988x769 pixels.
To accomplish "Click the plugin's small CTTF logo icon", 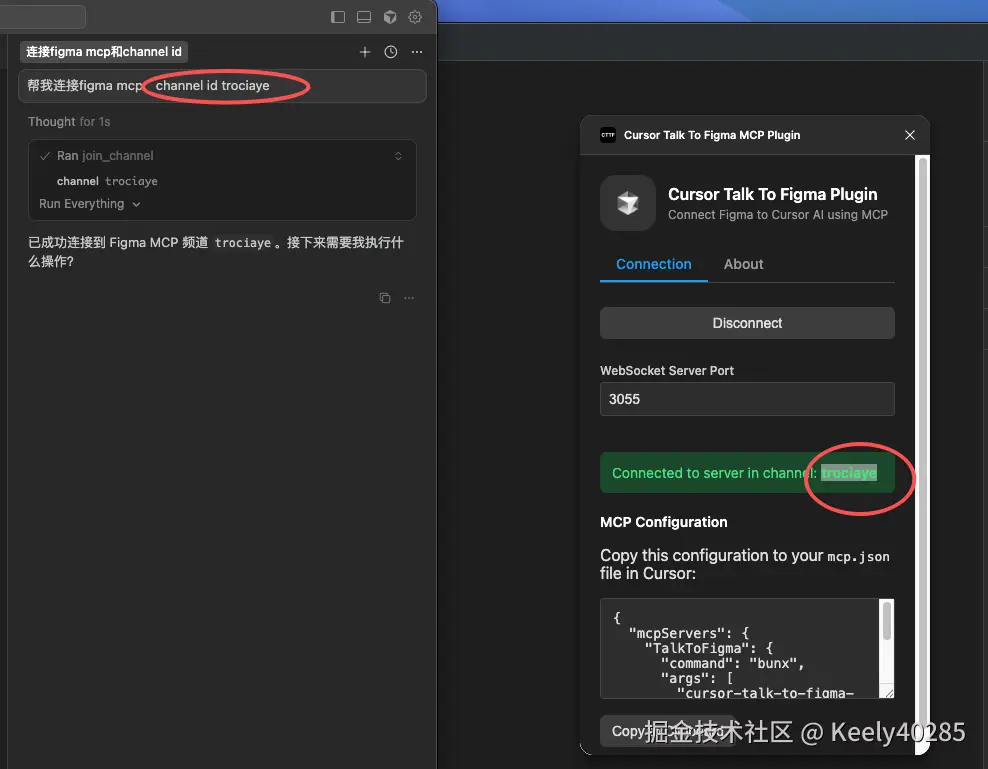I will pos(607,135).
